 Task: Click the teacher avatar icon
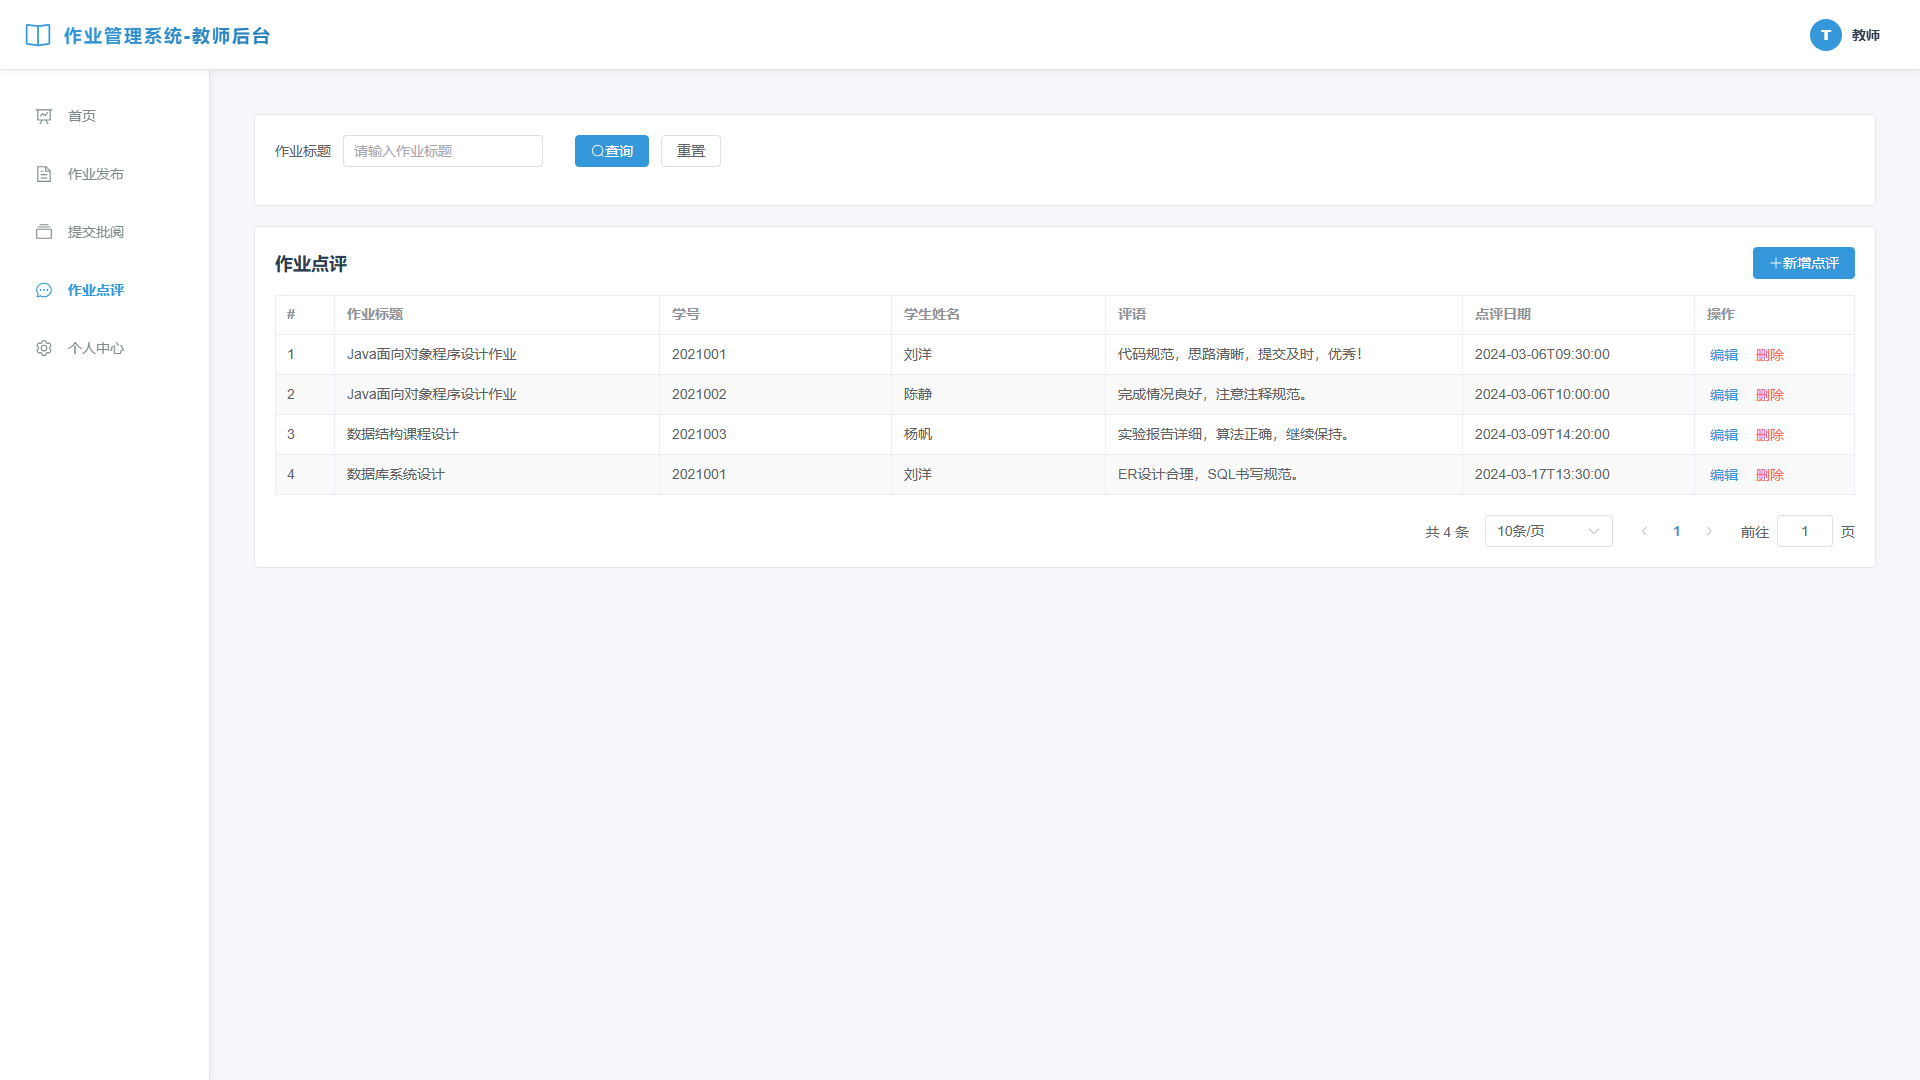coord(1825,35)
